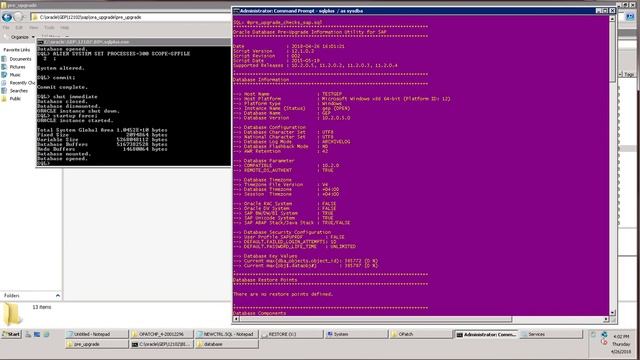Image resolution: width=640 pixels, height=360 pixels.
Task: Open Searches in Favorite Links
Action: pos(19,91)
